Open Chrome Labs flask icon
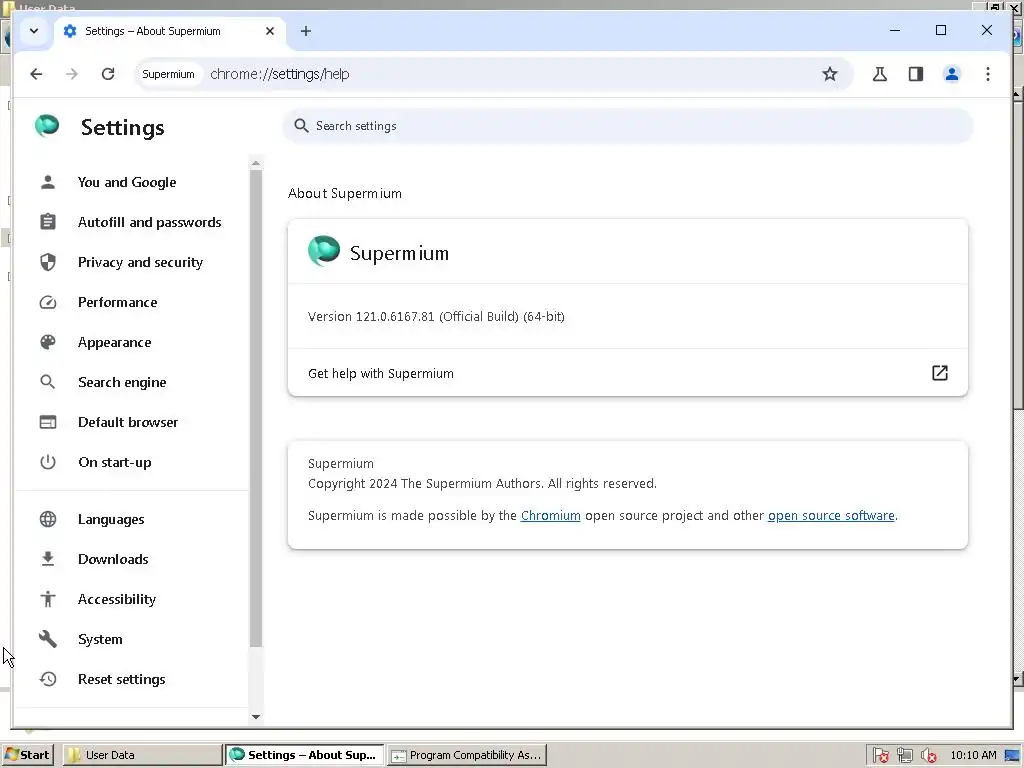This screenshot has height=768, width=1024. pos(880,74)
